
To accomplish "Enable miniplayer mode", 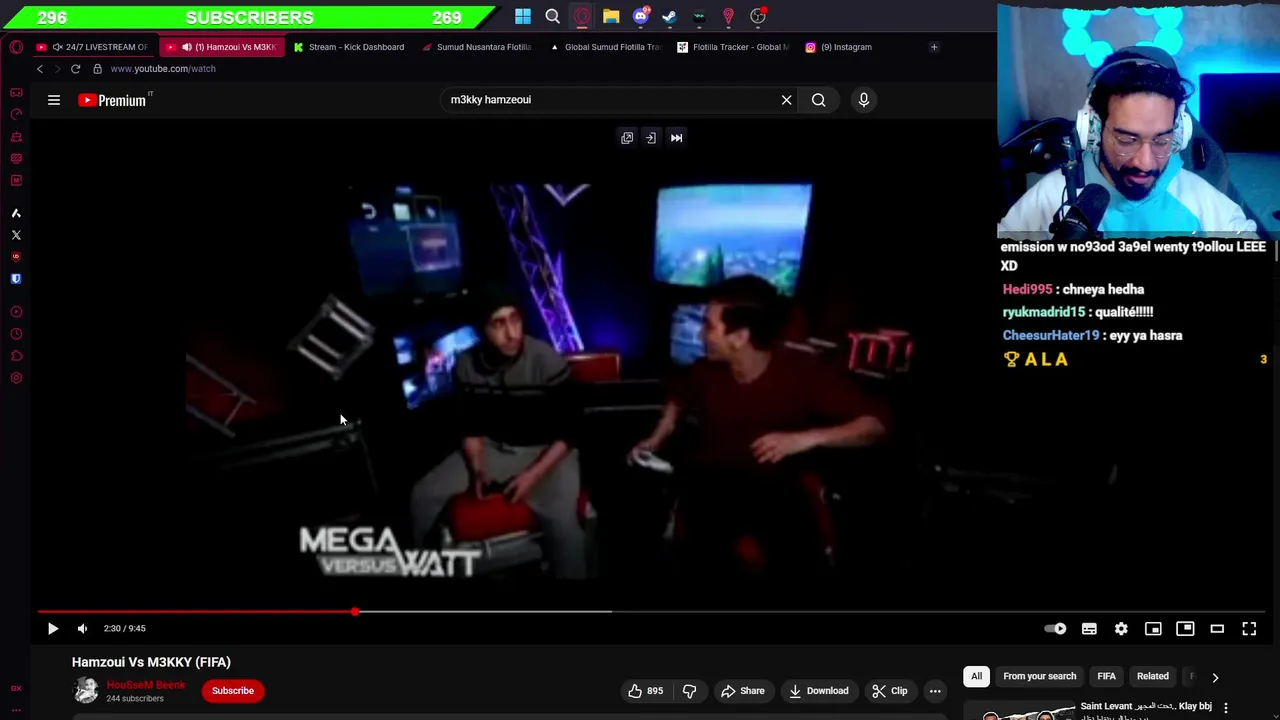I will tap(1153, 628).
